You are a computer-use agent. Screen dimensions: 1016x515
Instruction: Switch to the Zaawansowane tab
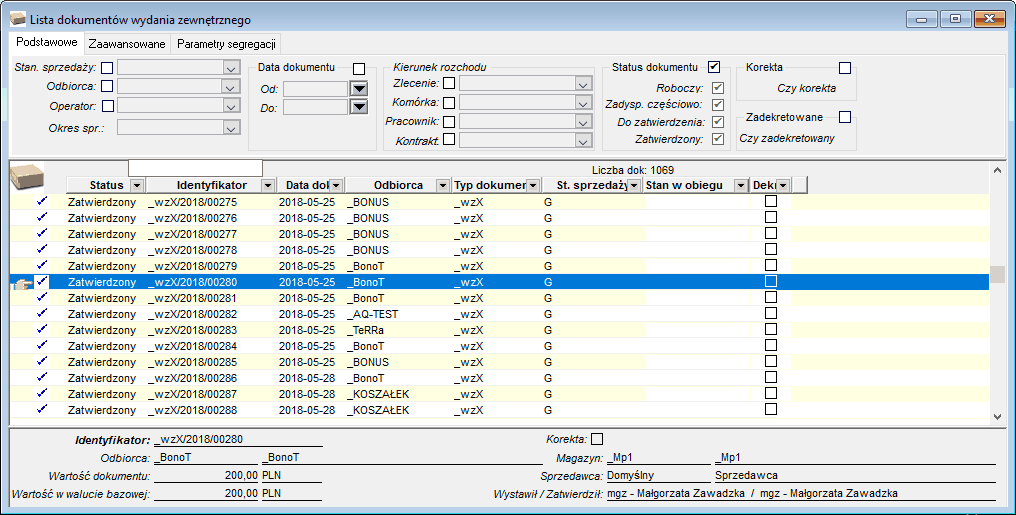pyautogui.click(x=127, y=44)
